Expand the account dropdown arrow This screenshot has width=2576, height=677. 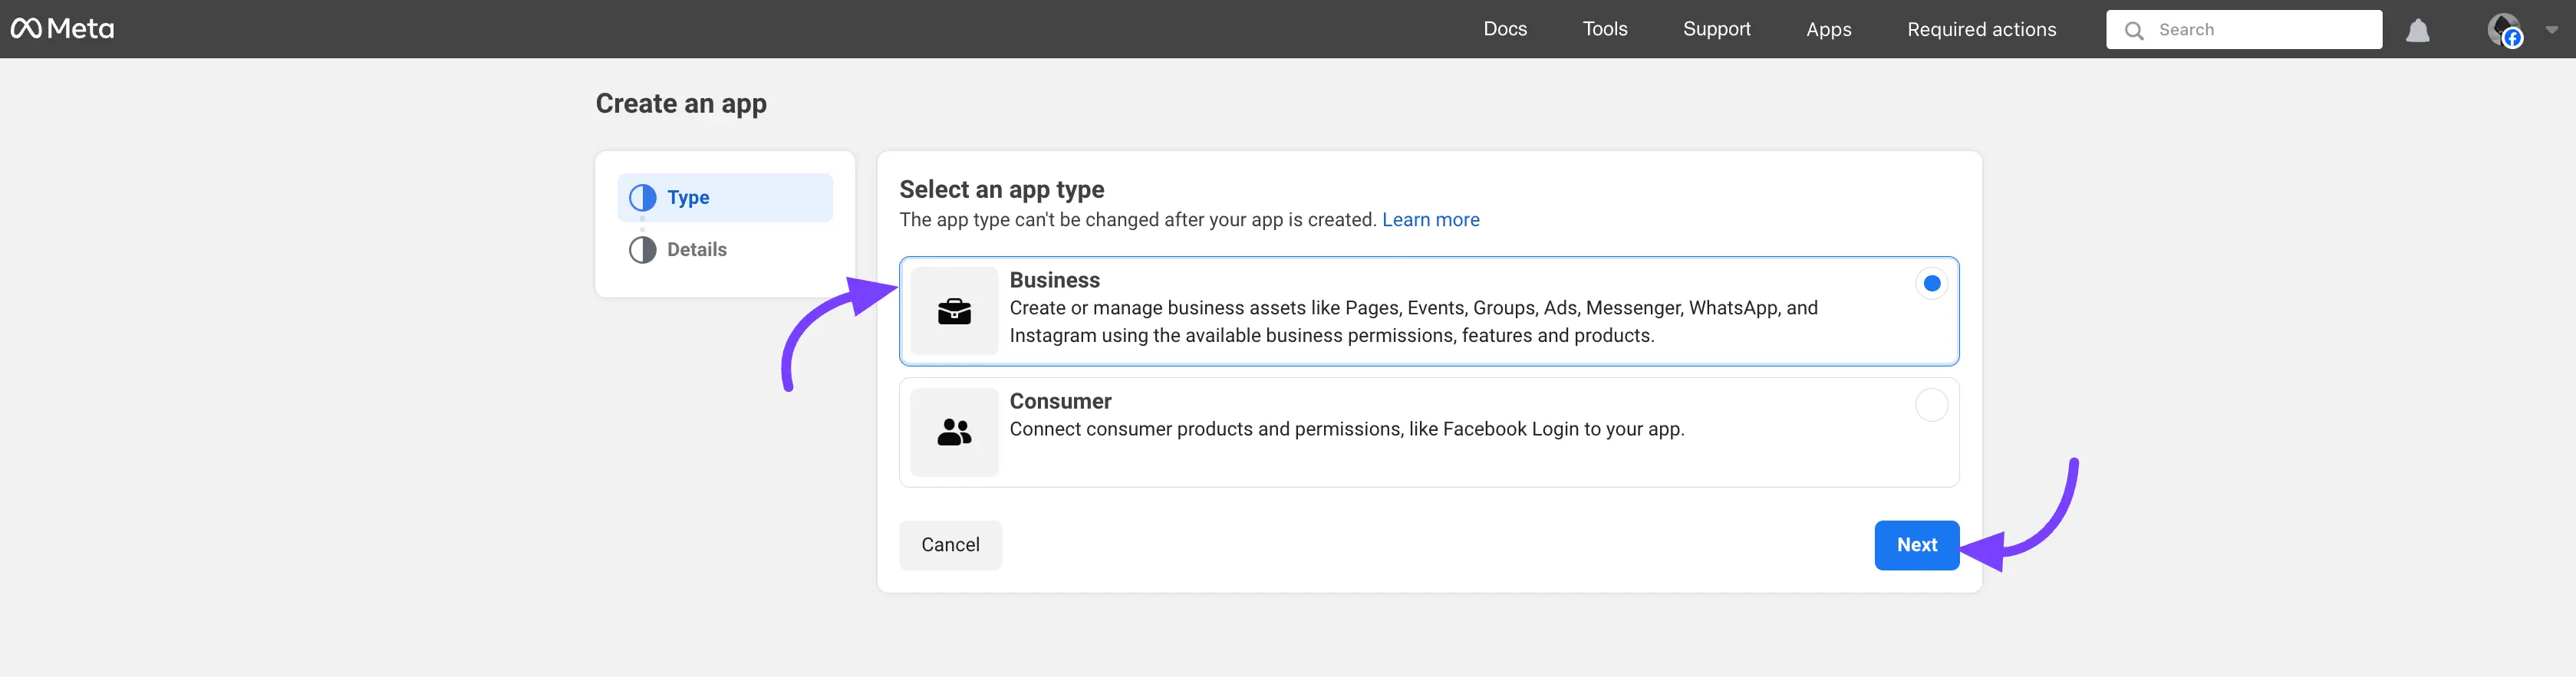coord(2552,30)
